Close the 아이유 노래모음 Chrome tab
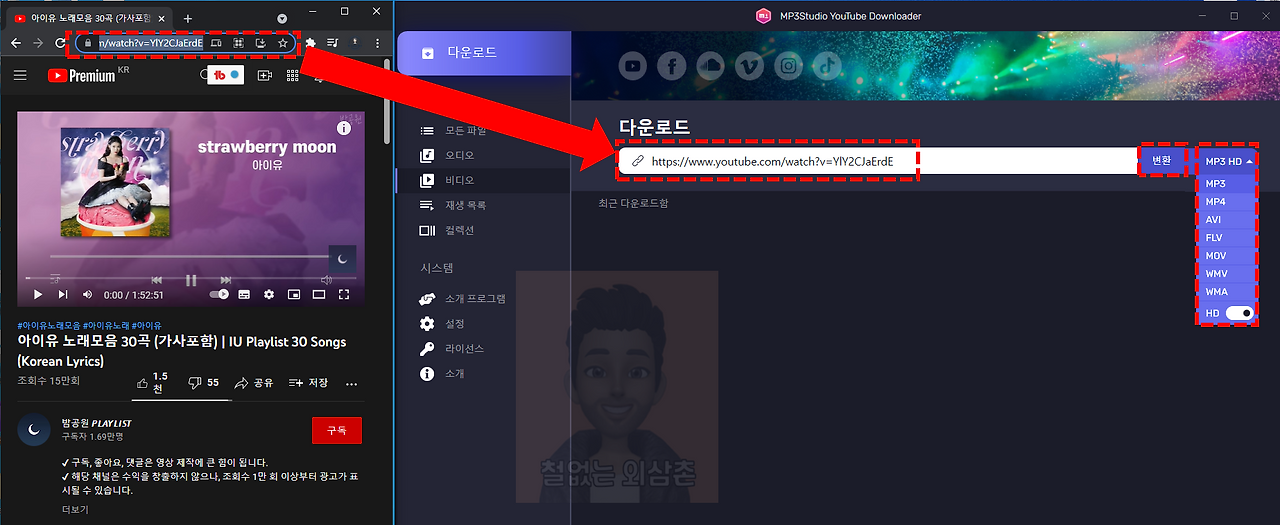1280x525 pixels. pyautogui.click(x=162, y=18)
